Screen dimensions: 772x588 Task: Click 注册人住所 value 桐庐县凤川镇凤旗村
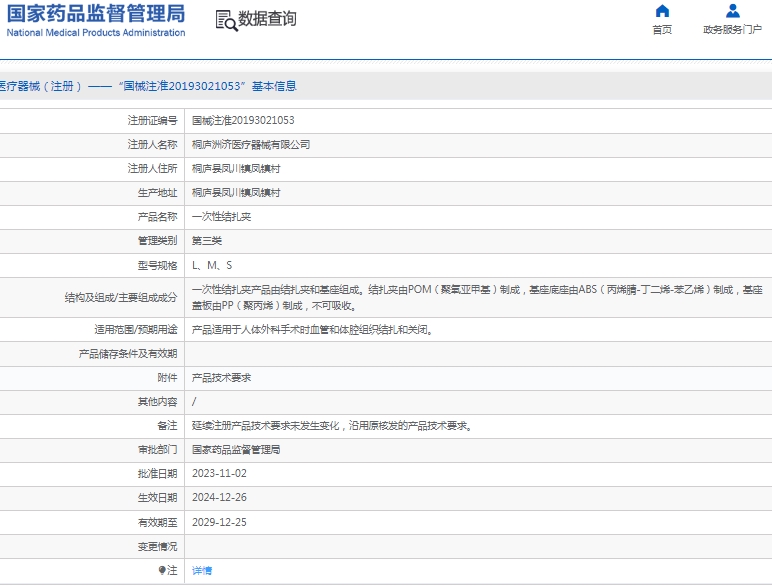pyautogui.click(x=236, y=168)
